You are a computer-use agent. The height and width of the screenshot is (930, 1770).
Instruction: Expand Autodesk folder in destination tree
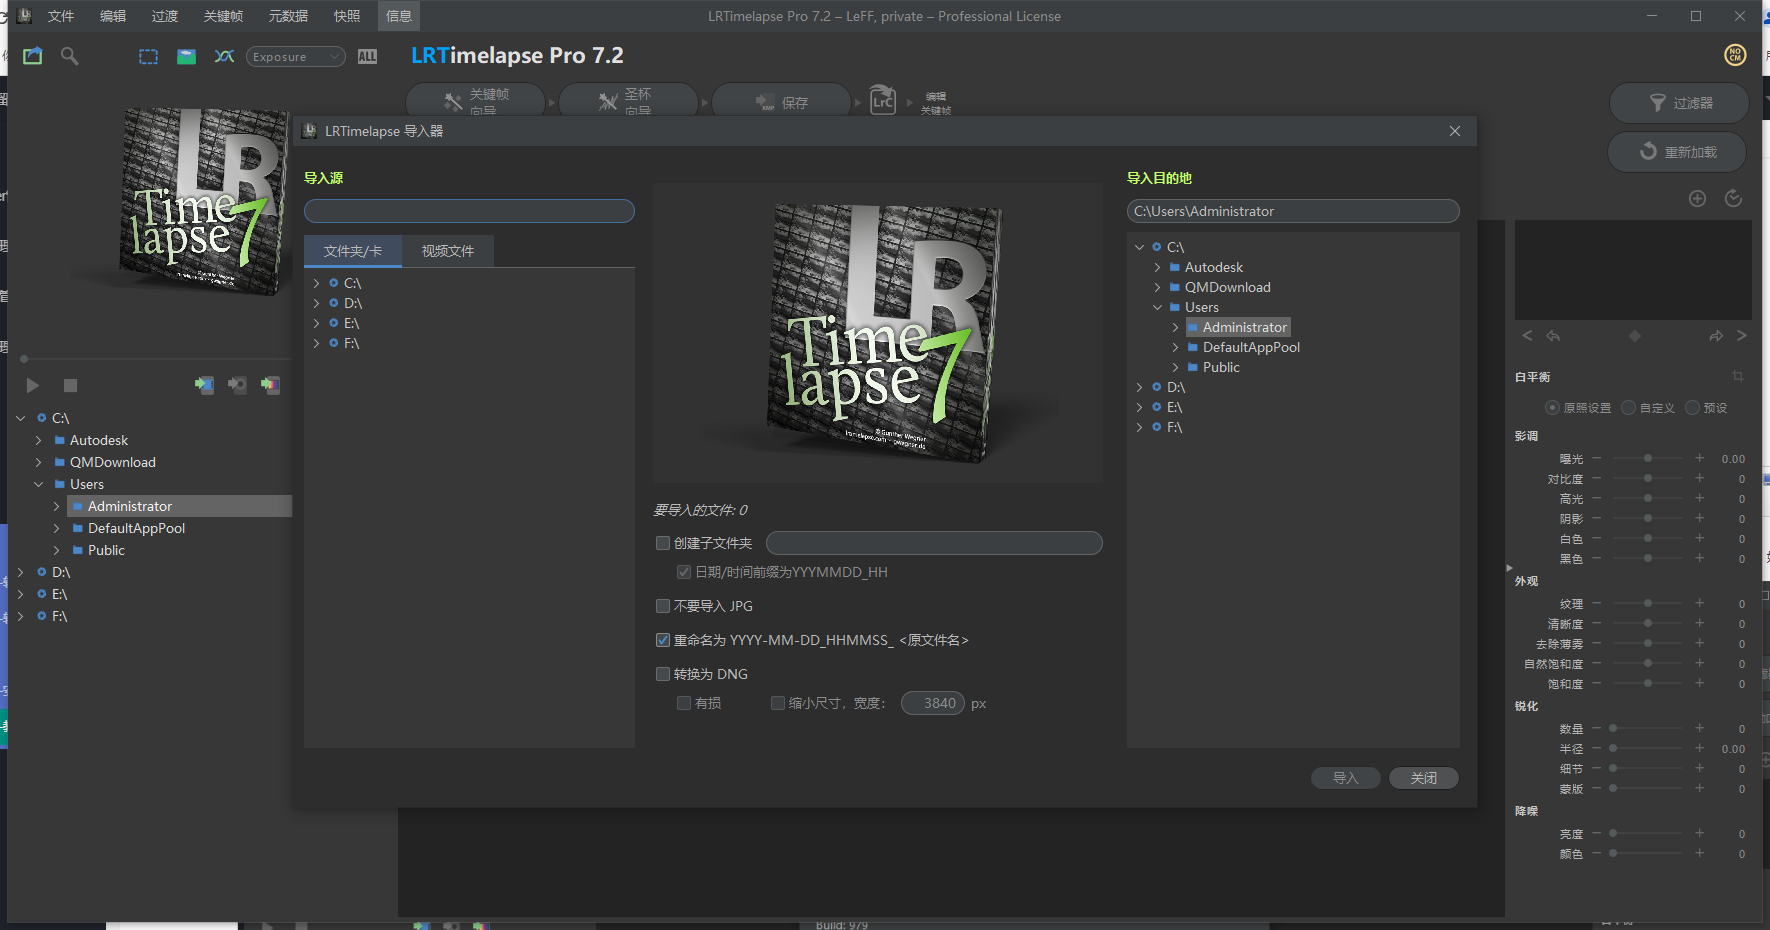(1158, 267)
